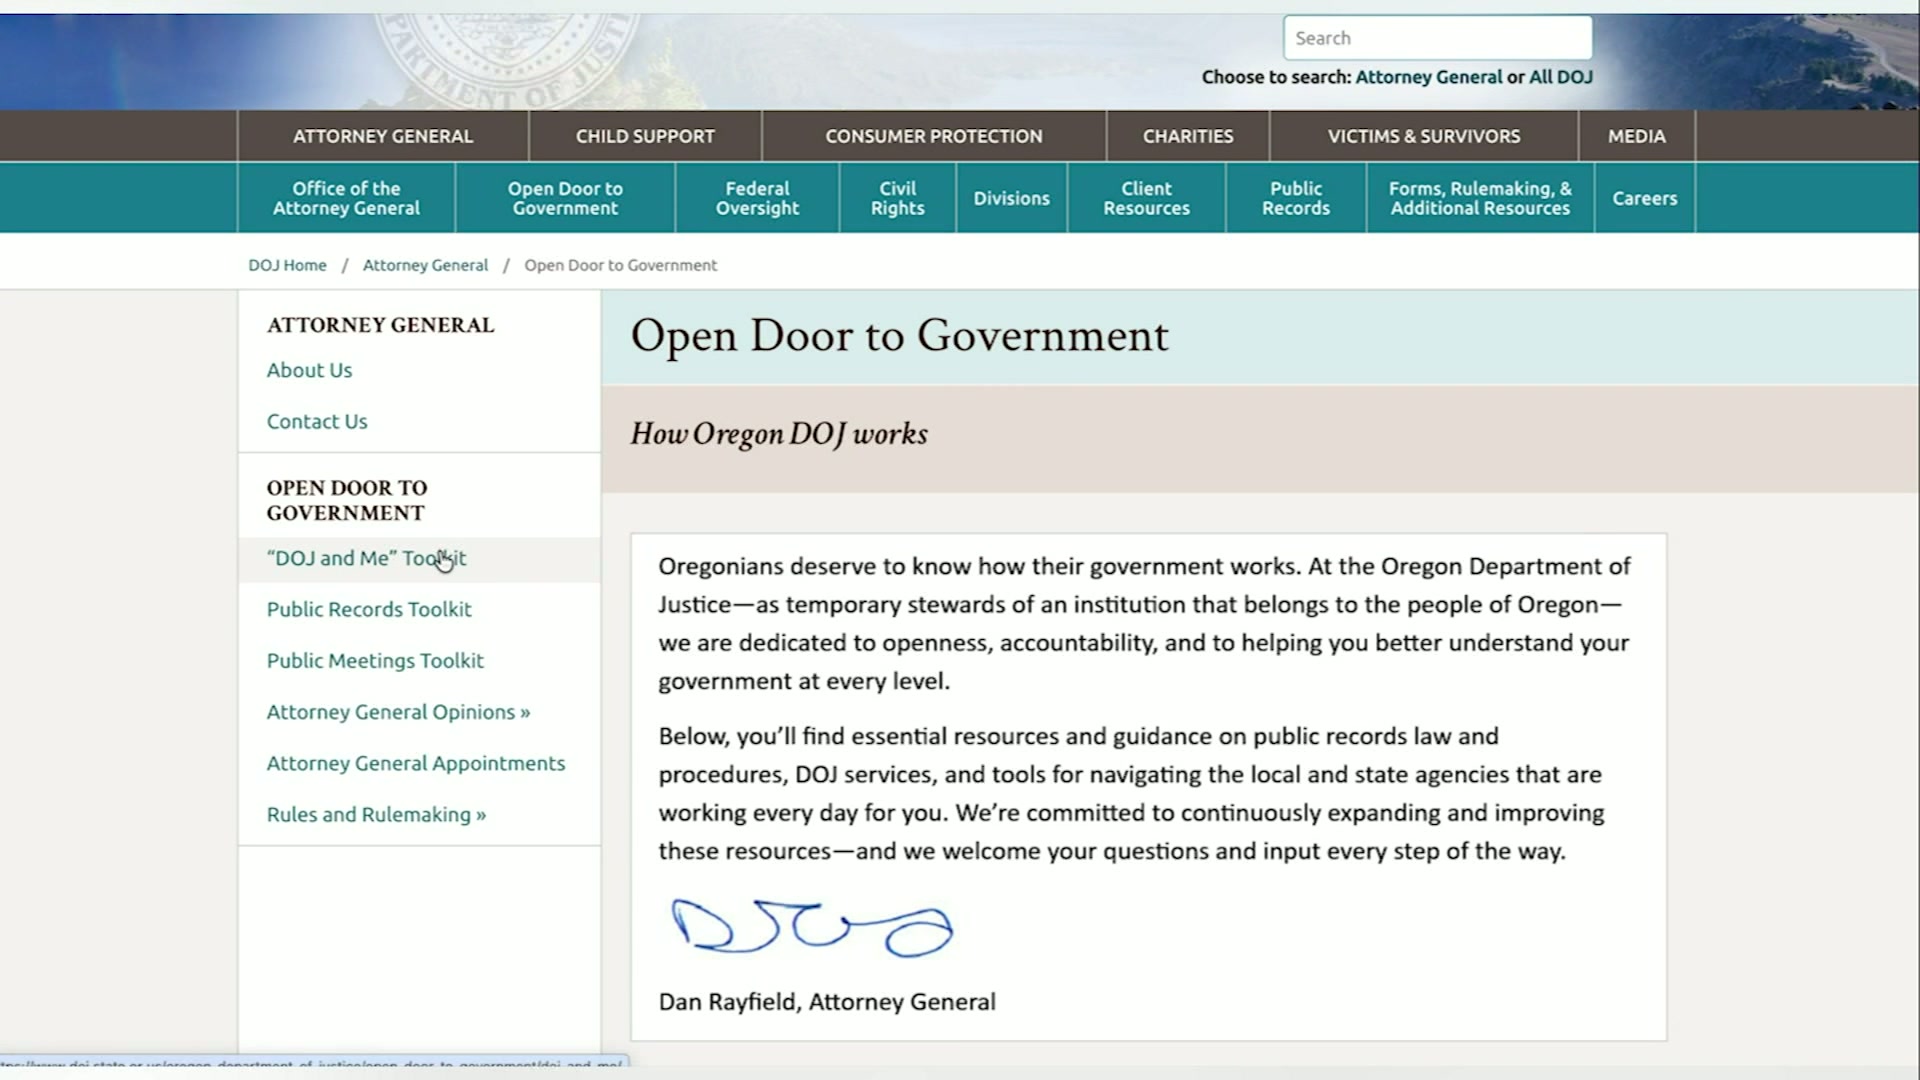Go to DOJ Home breadcrumb
The image size is (1920, 1080).
coord(287,265)
